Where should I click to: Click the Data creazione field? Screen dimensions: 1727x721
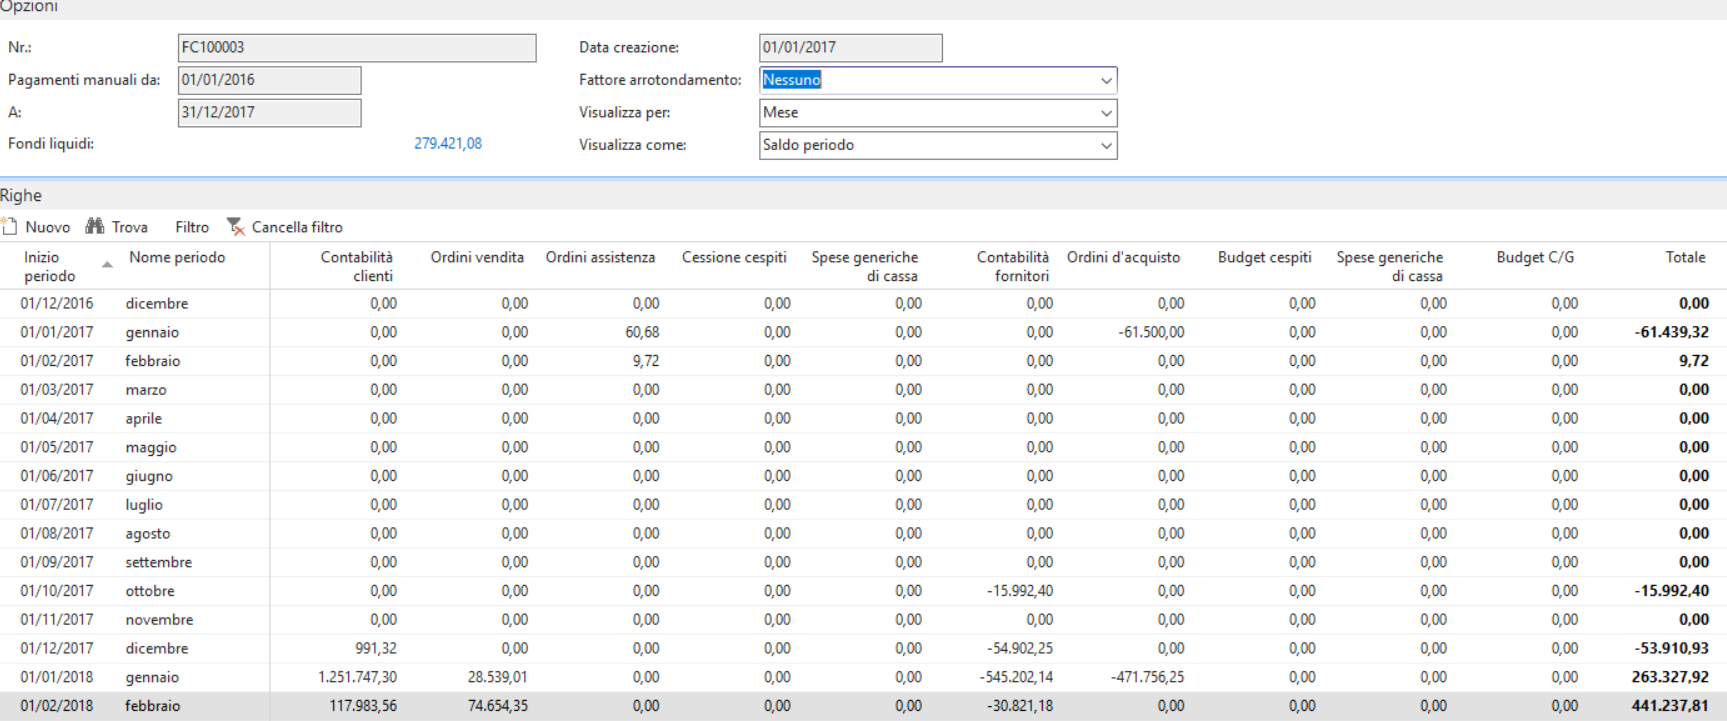point(850,47)
